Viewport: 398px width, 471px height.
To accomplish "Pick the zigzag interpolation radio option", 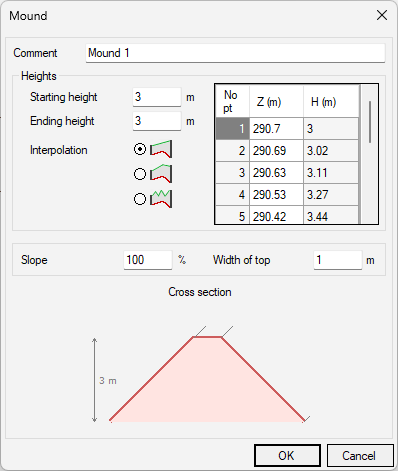I will [140, 199].
